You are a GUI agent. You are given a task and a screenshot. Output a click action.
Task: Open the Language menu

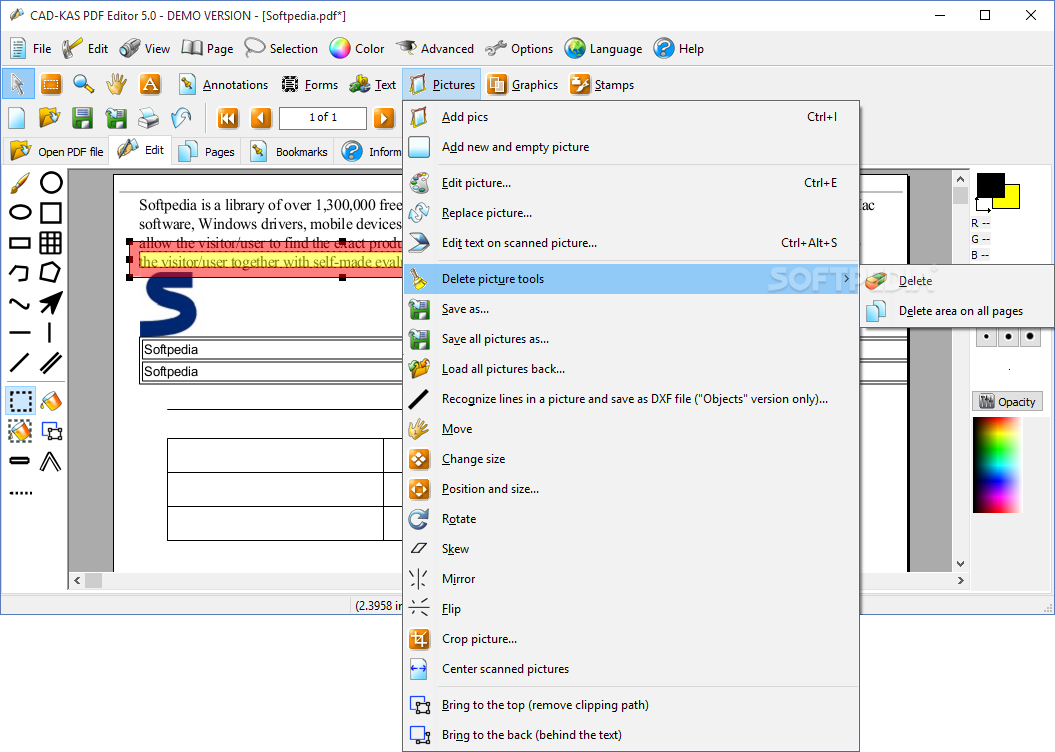(603, 48)
